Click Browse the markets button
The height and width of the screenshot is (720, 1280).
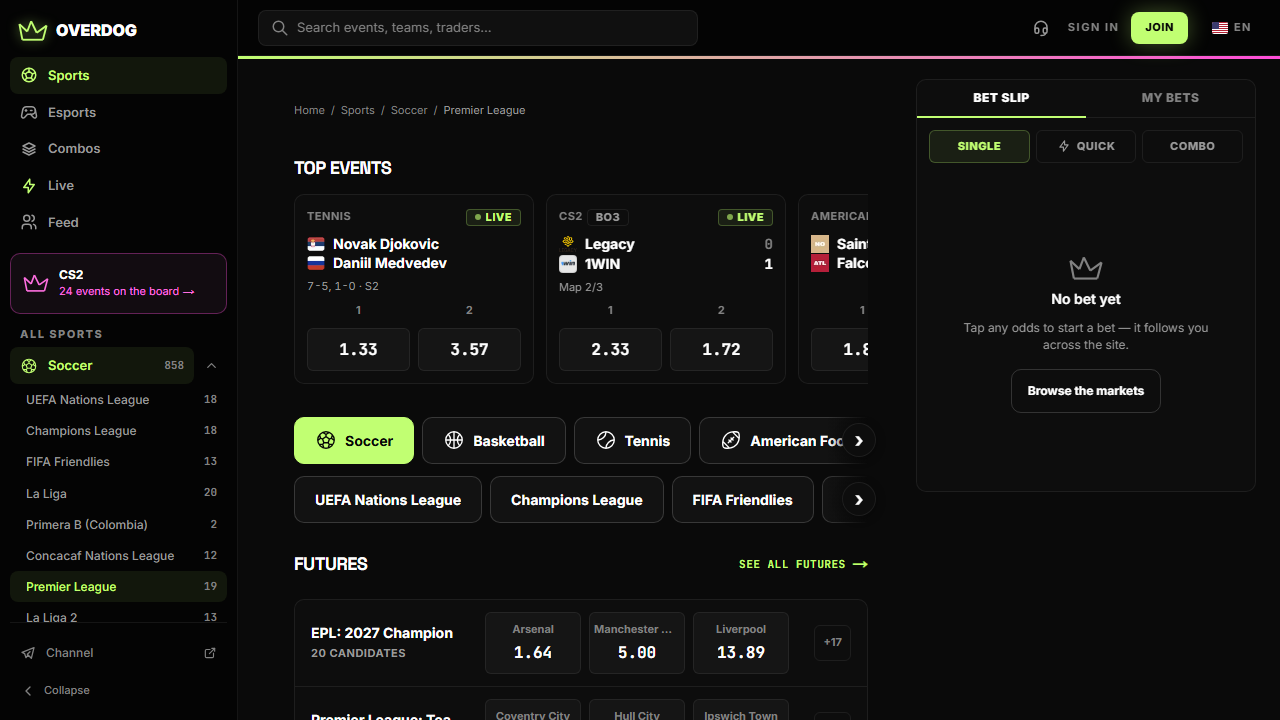1086,391
